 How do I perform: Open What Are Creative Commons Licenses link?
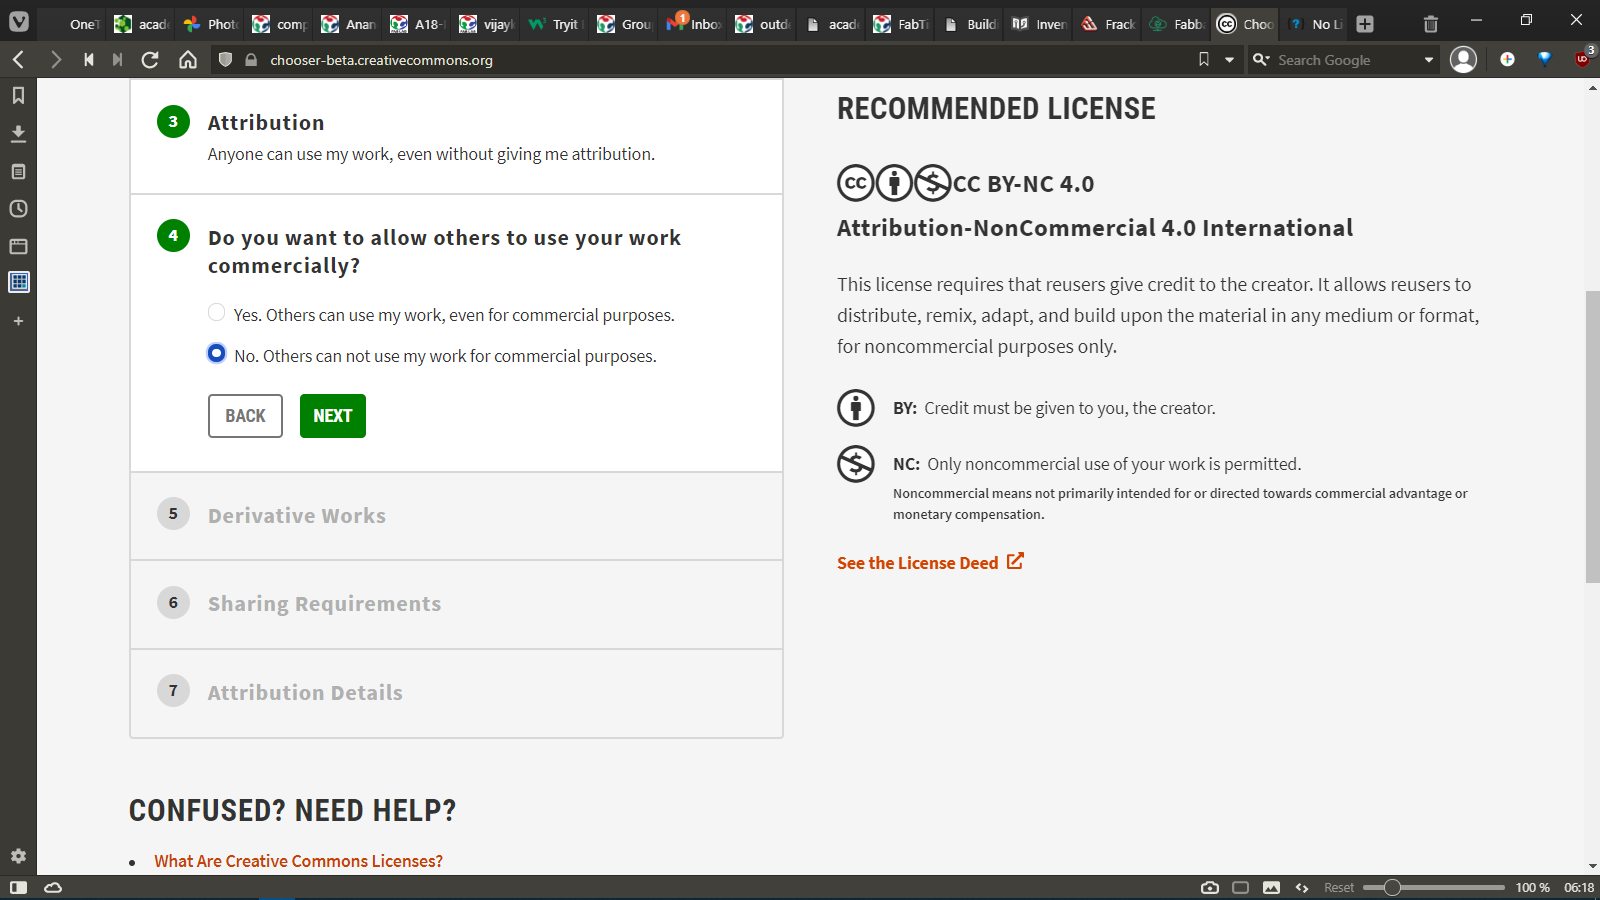coord(298,861)
